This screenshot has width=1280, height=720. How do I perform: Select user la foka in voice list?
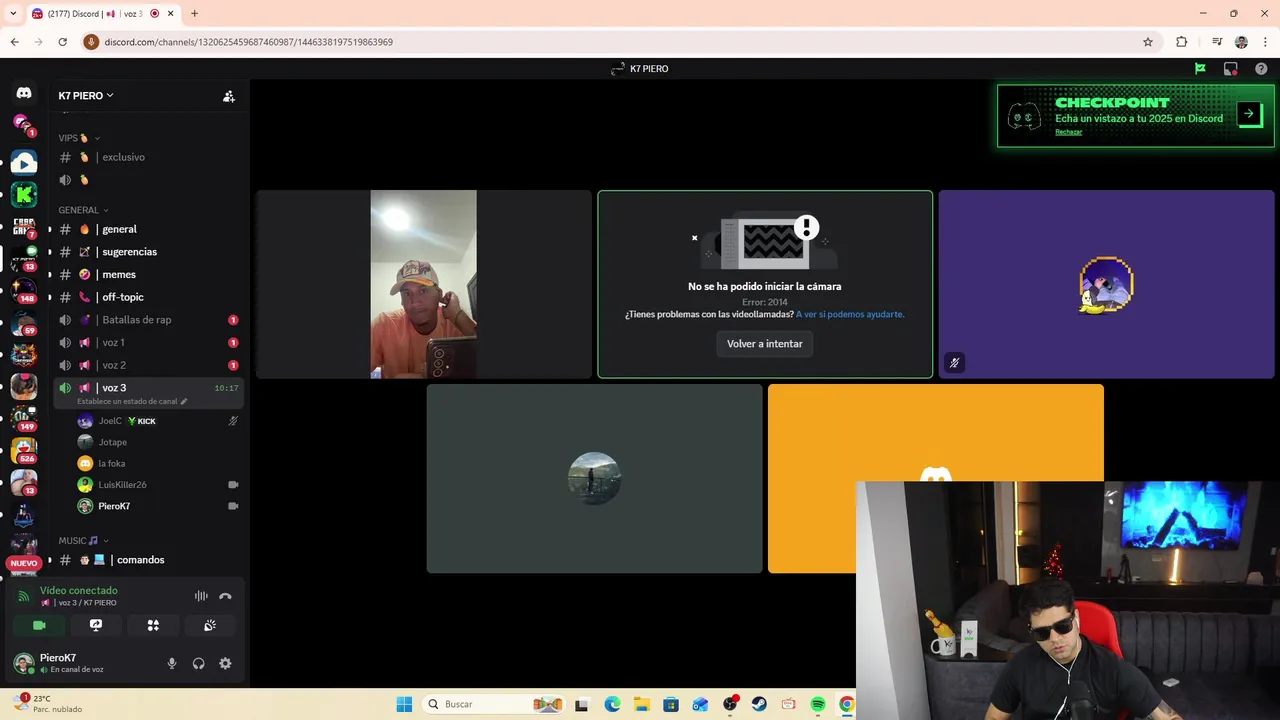click(x=158, y=463)
